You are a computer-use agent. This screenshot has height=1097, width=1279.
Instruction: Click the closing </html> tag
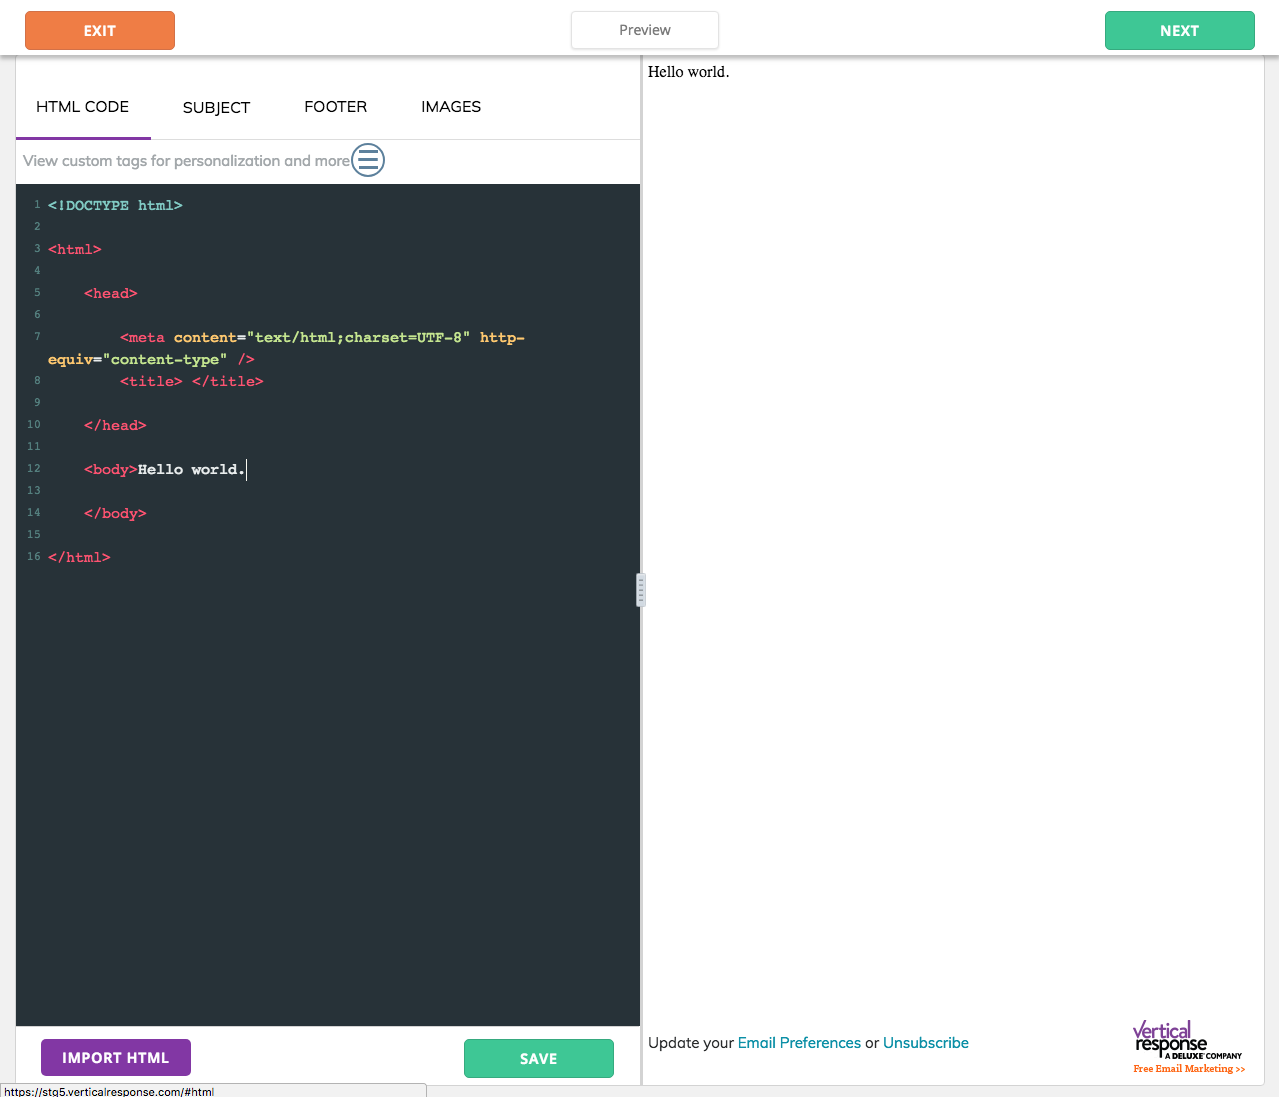(79, 557)
